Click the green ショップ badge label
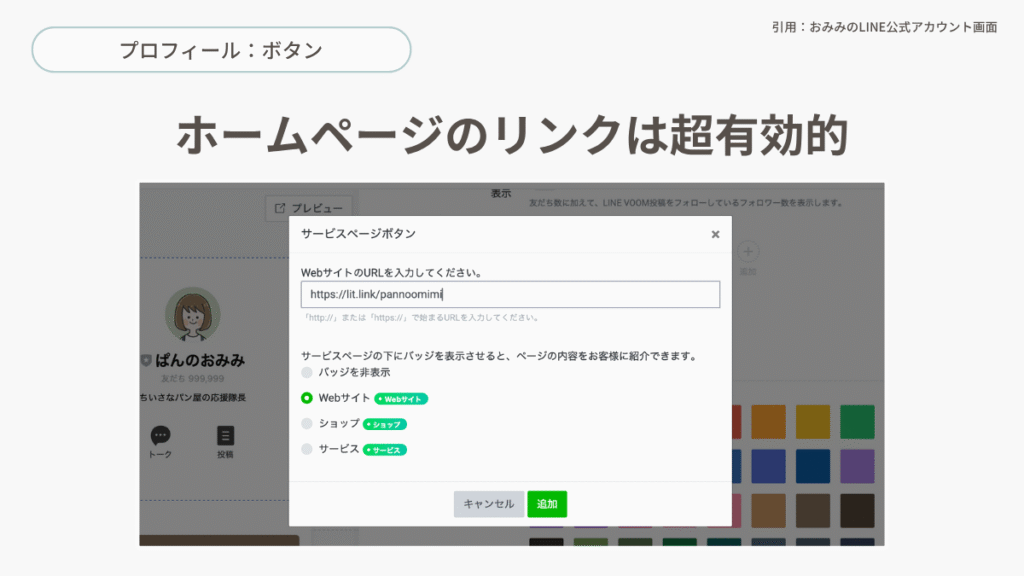The height and width of the screenshot is (576, 1024). click(x=385, y=424)
